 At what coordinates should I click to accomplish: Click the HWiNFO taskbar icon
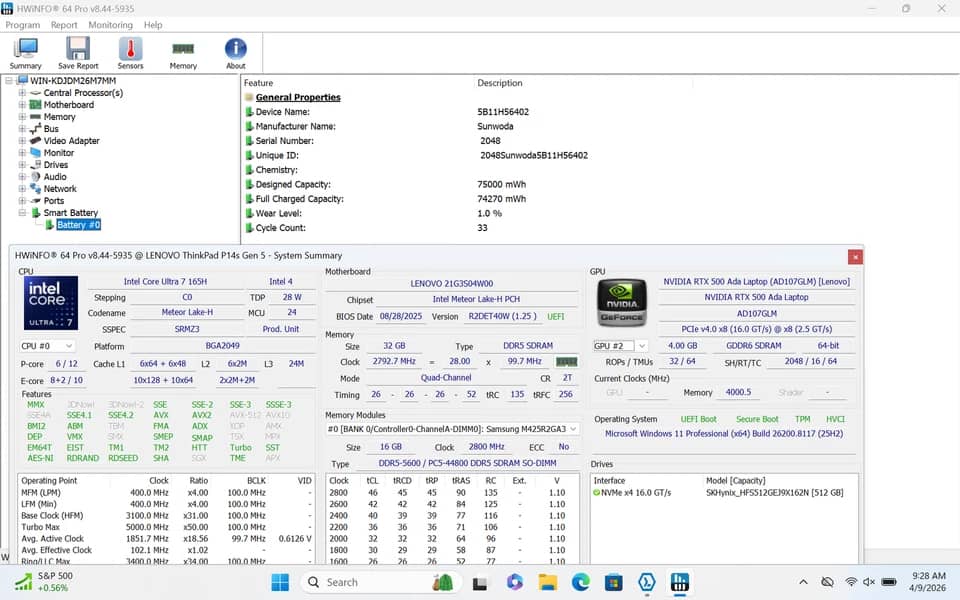(x=680, y=582)
